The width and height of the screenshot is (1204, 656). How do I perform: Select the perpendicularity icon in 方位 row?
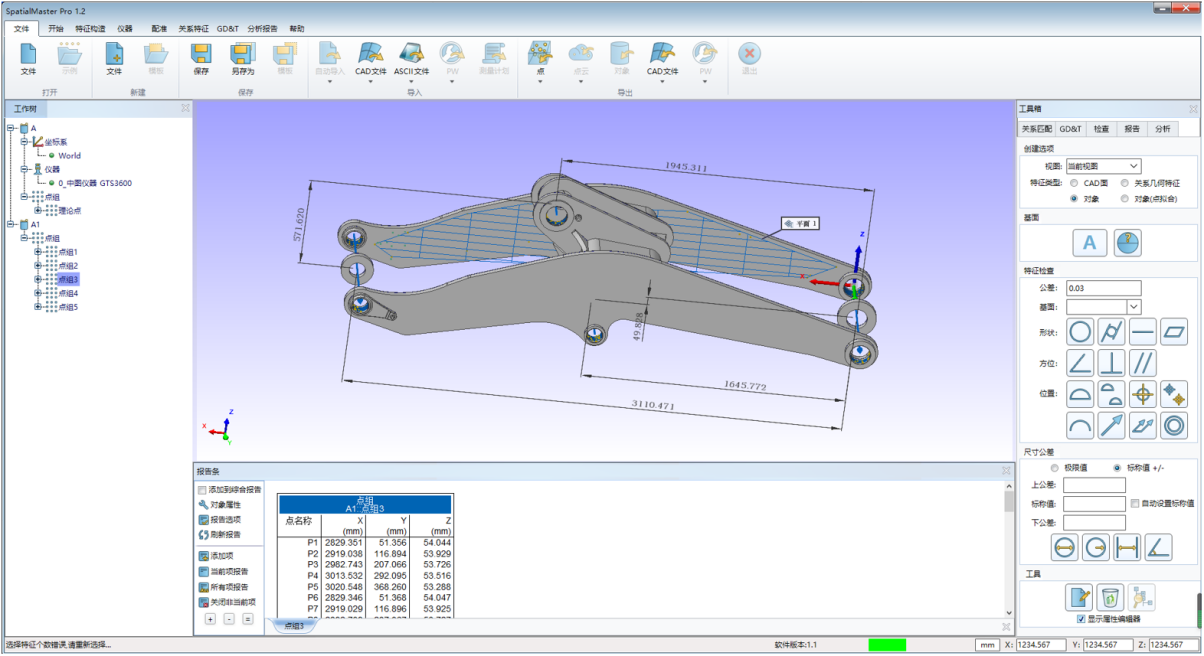point(1111,362)
